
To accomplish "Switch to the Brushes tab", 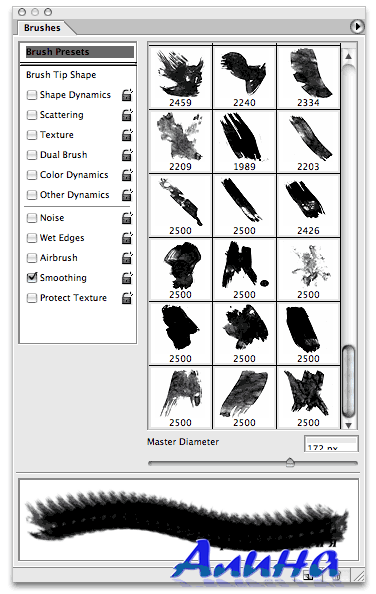I will pyautogui.click(x=42, y=28).
